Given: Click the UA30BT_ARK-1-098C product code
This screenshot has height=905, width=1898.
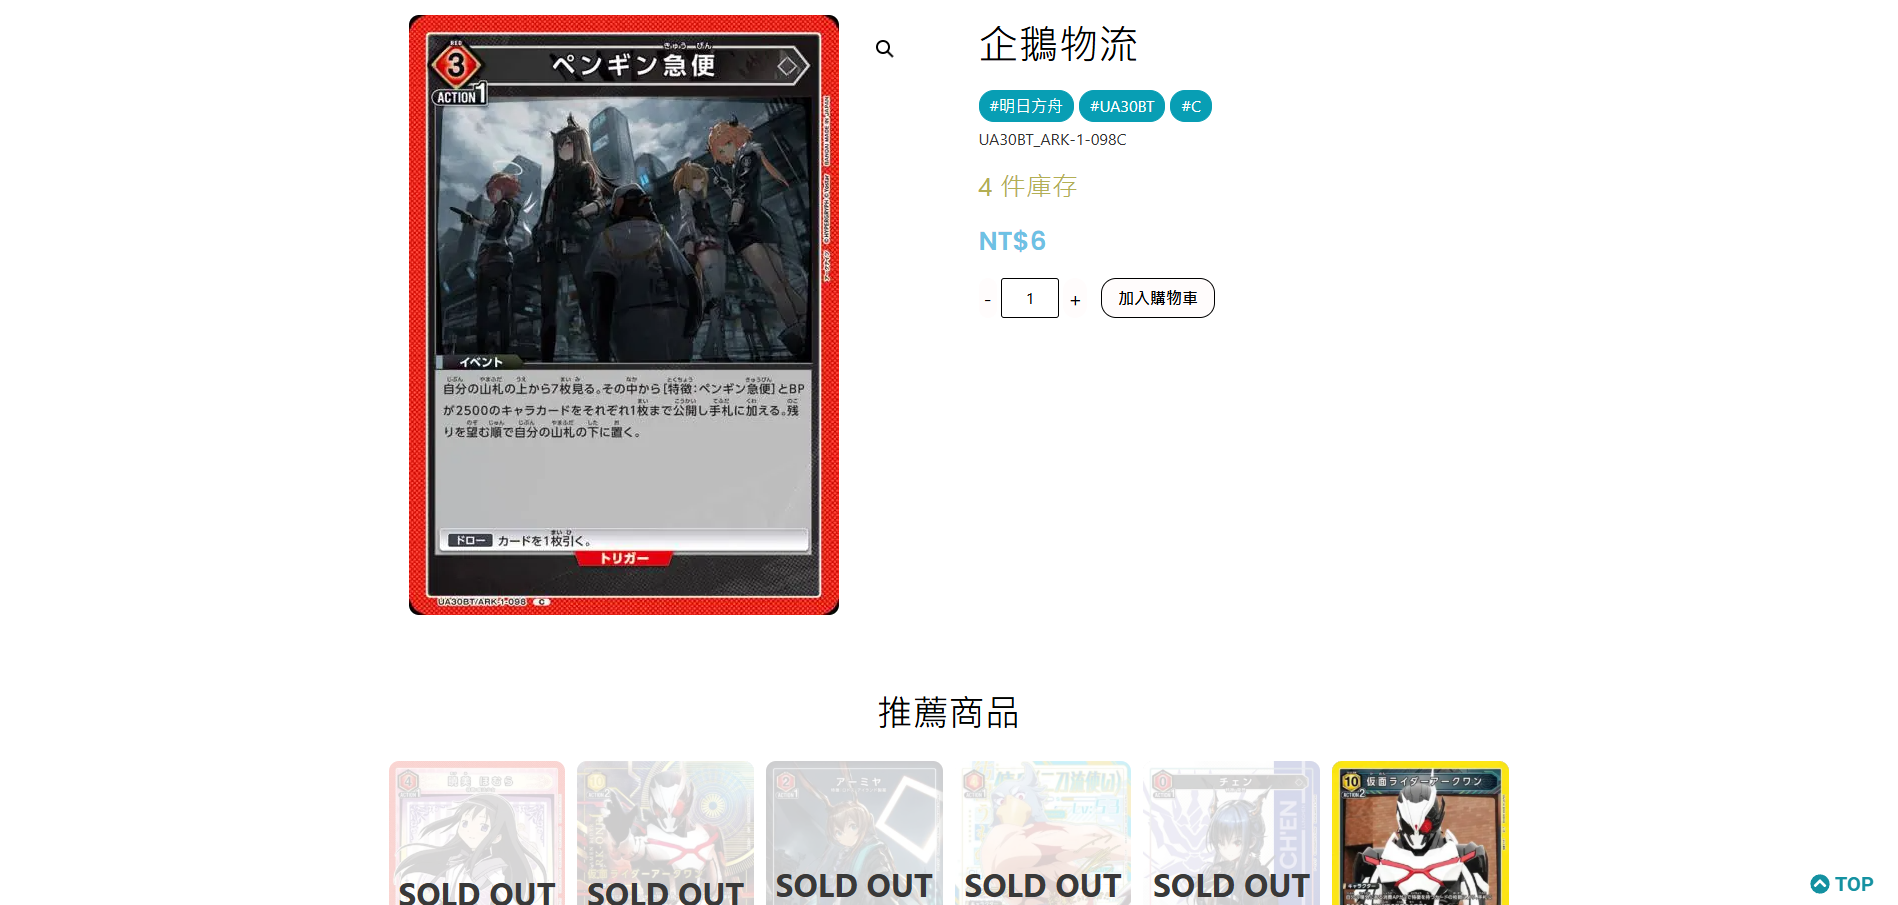Looking at the screenshot, I should [x=1052, y=140].
